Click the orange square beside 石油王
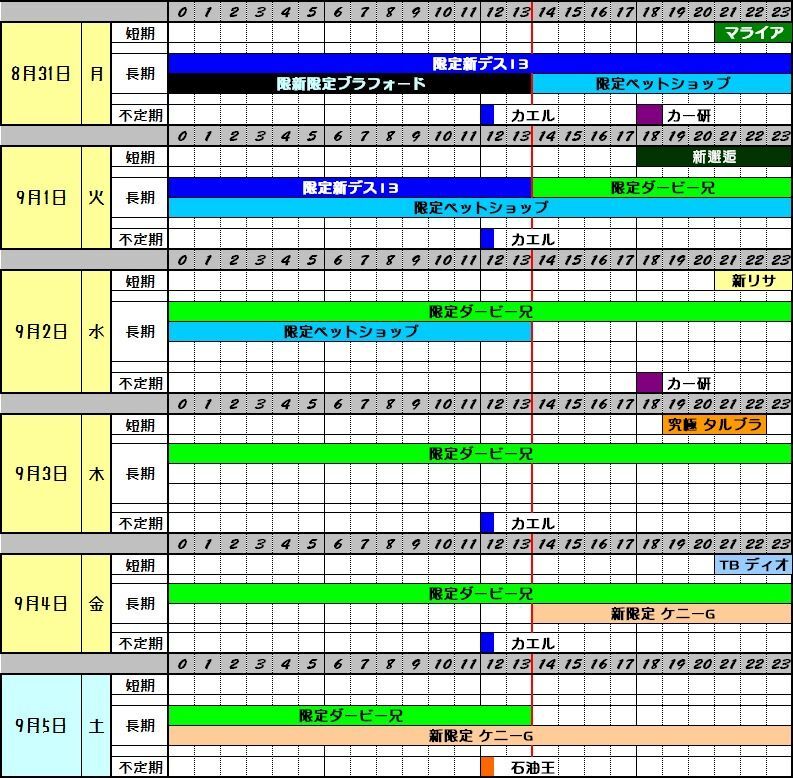This screenshot has width=793, height=778. click(x=487, y=767)
